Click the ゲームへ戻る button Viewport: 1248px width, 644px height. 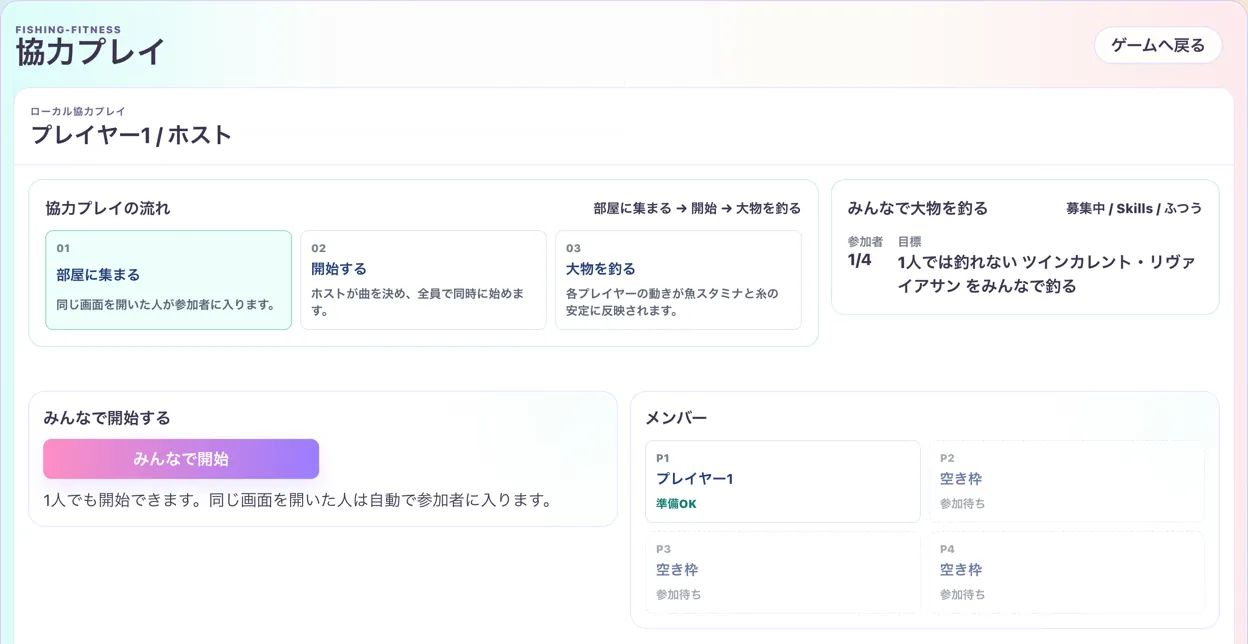point(1158,45)
